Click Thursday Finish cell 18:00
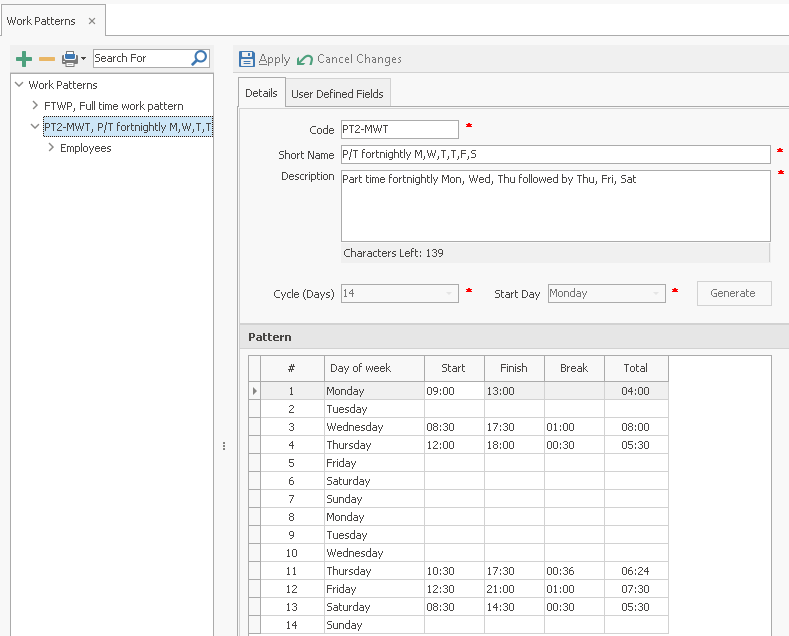 click(514, 445)
